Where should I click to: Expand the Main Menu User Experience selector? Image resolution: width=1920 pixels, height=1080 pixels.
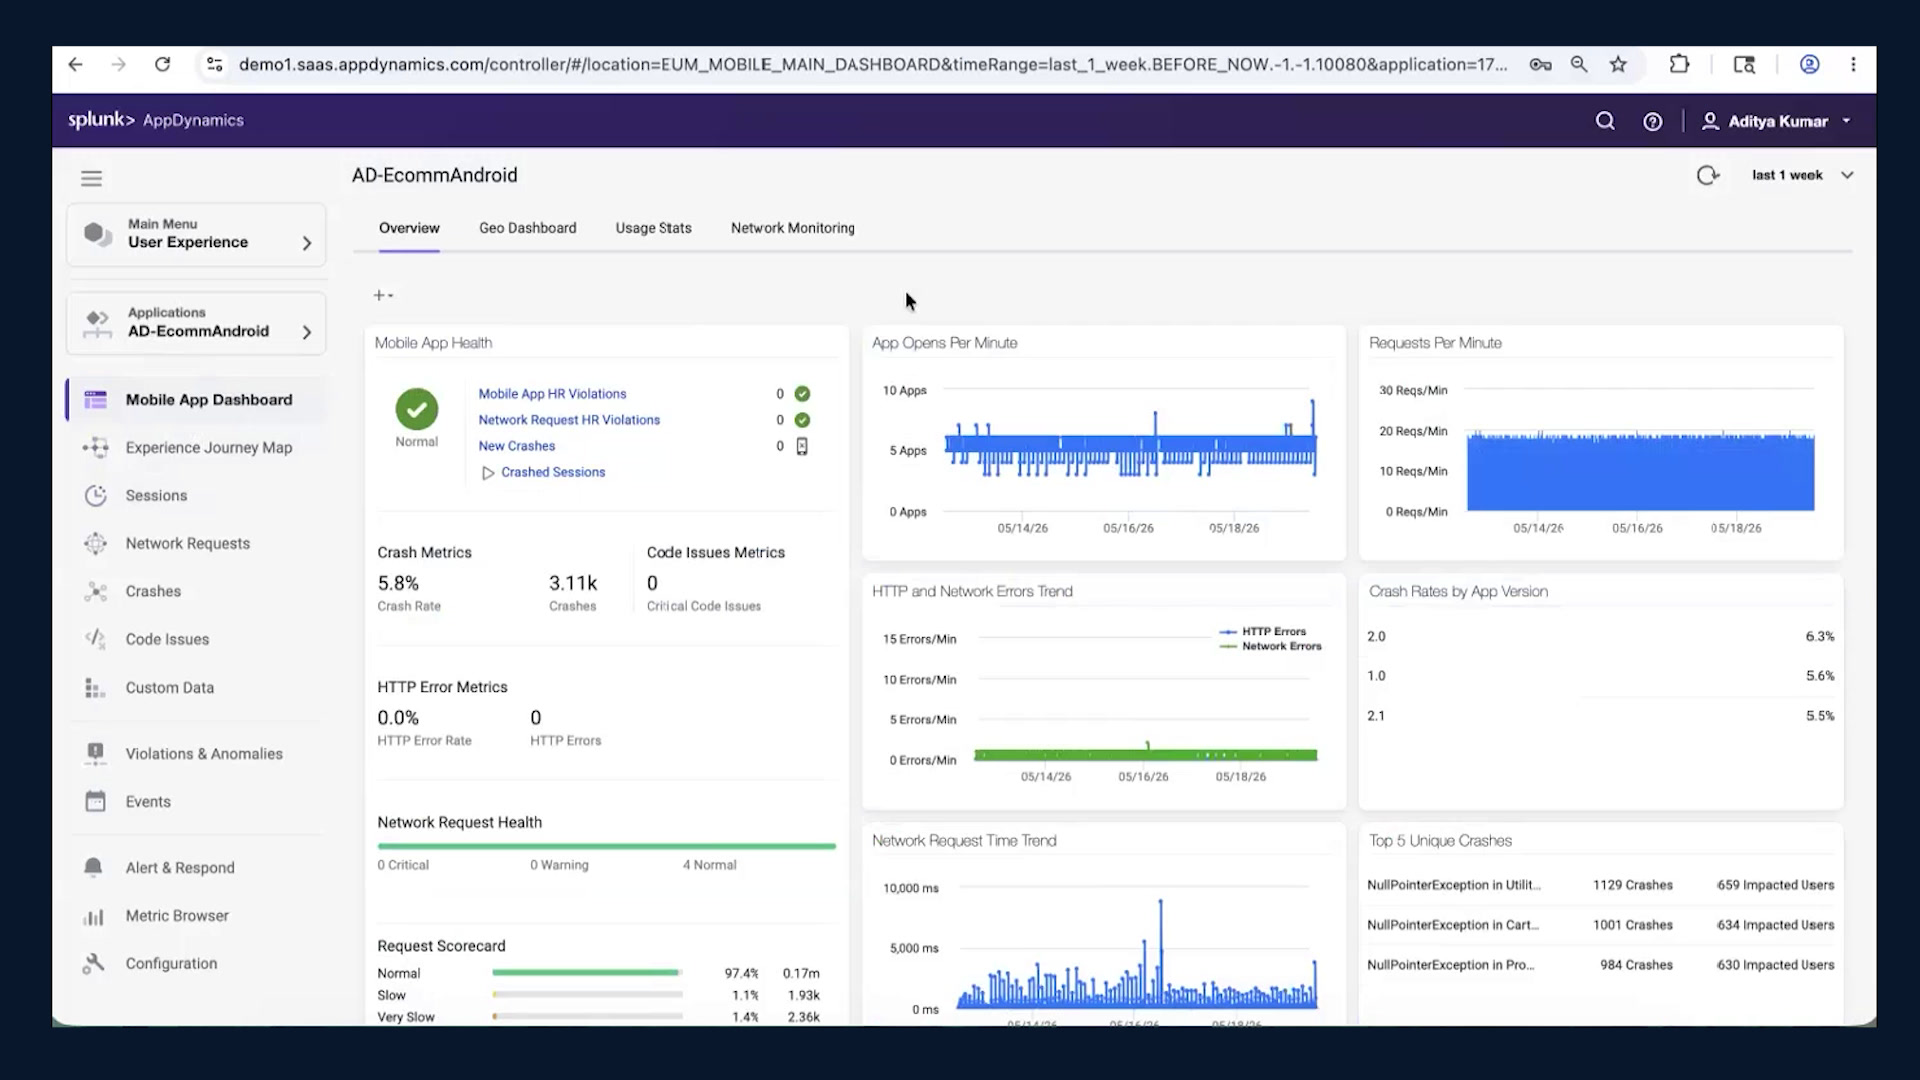[x=196, y=234]
